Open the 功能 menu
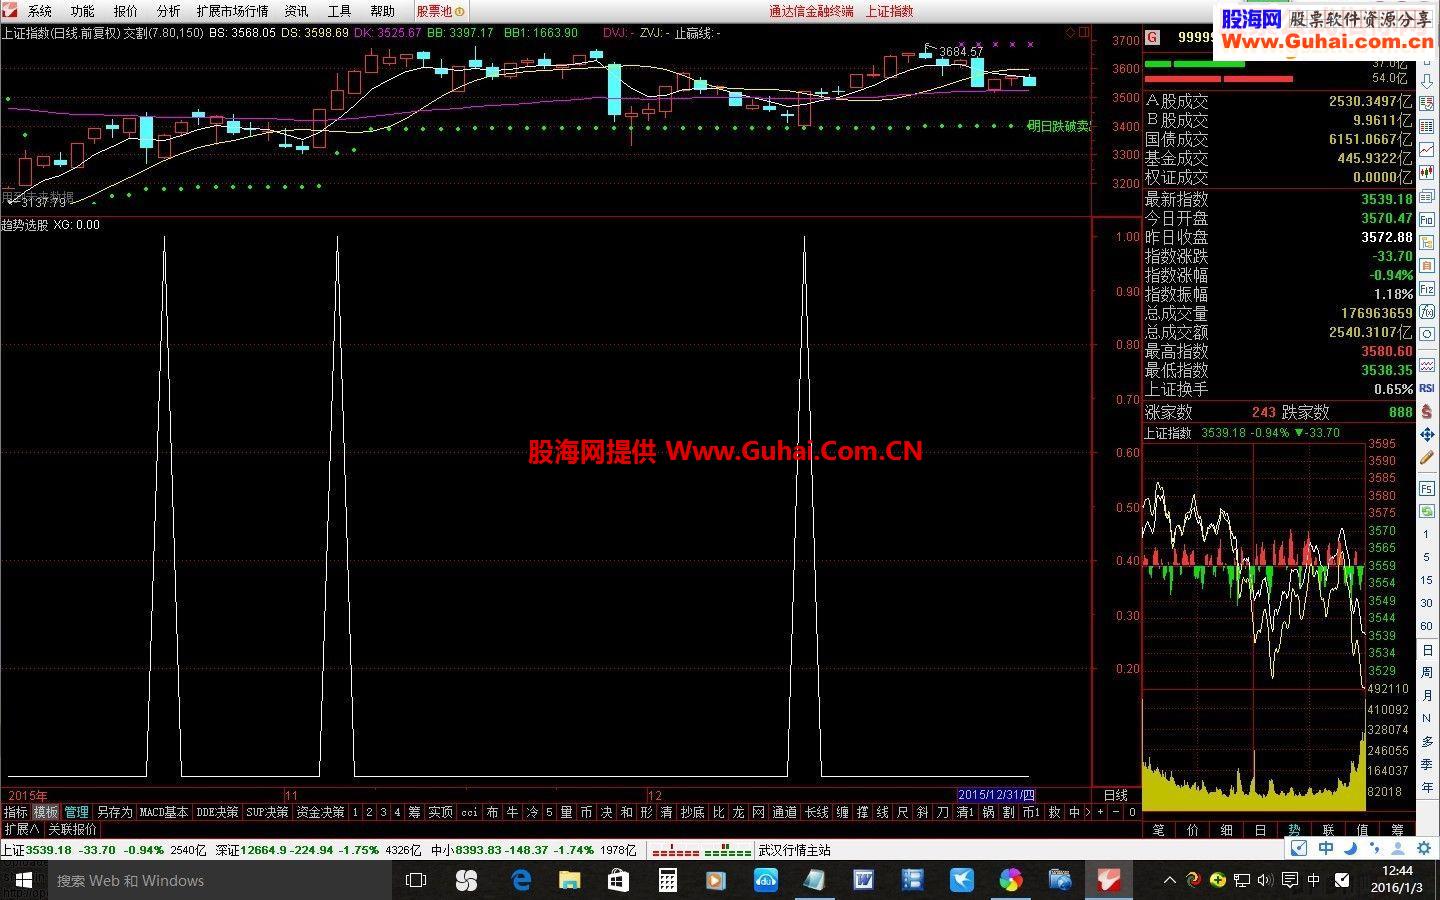The height and width of the screenshot is (900, 1440). coord(82,11)
